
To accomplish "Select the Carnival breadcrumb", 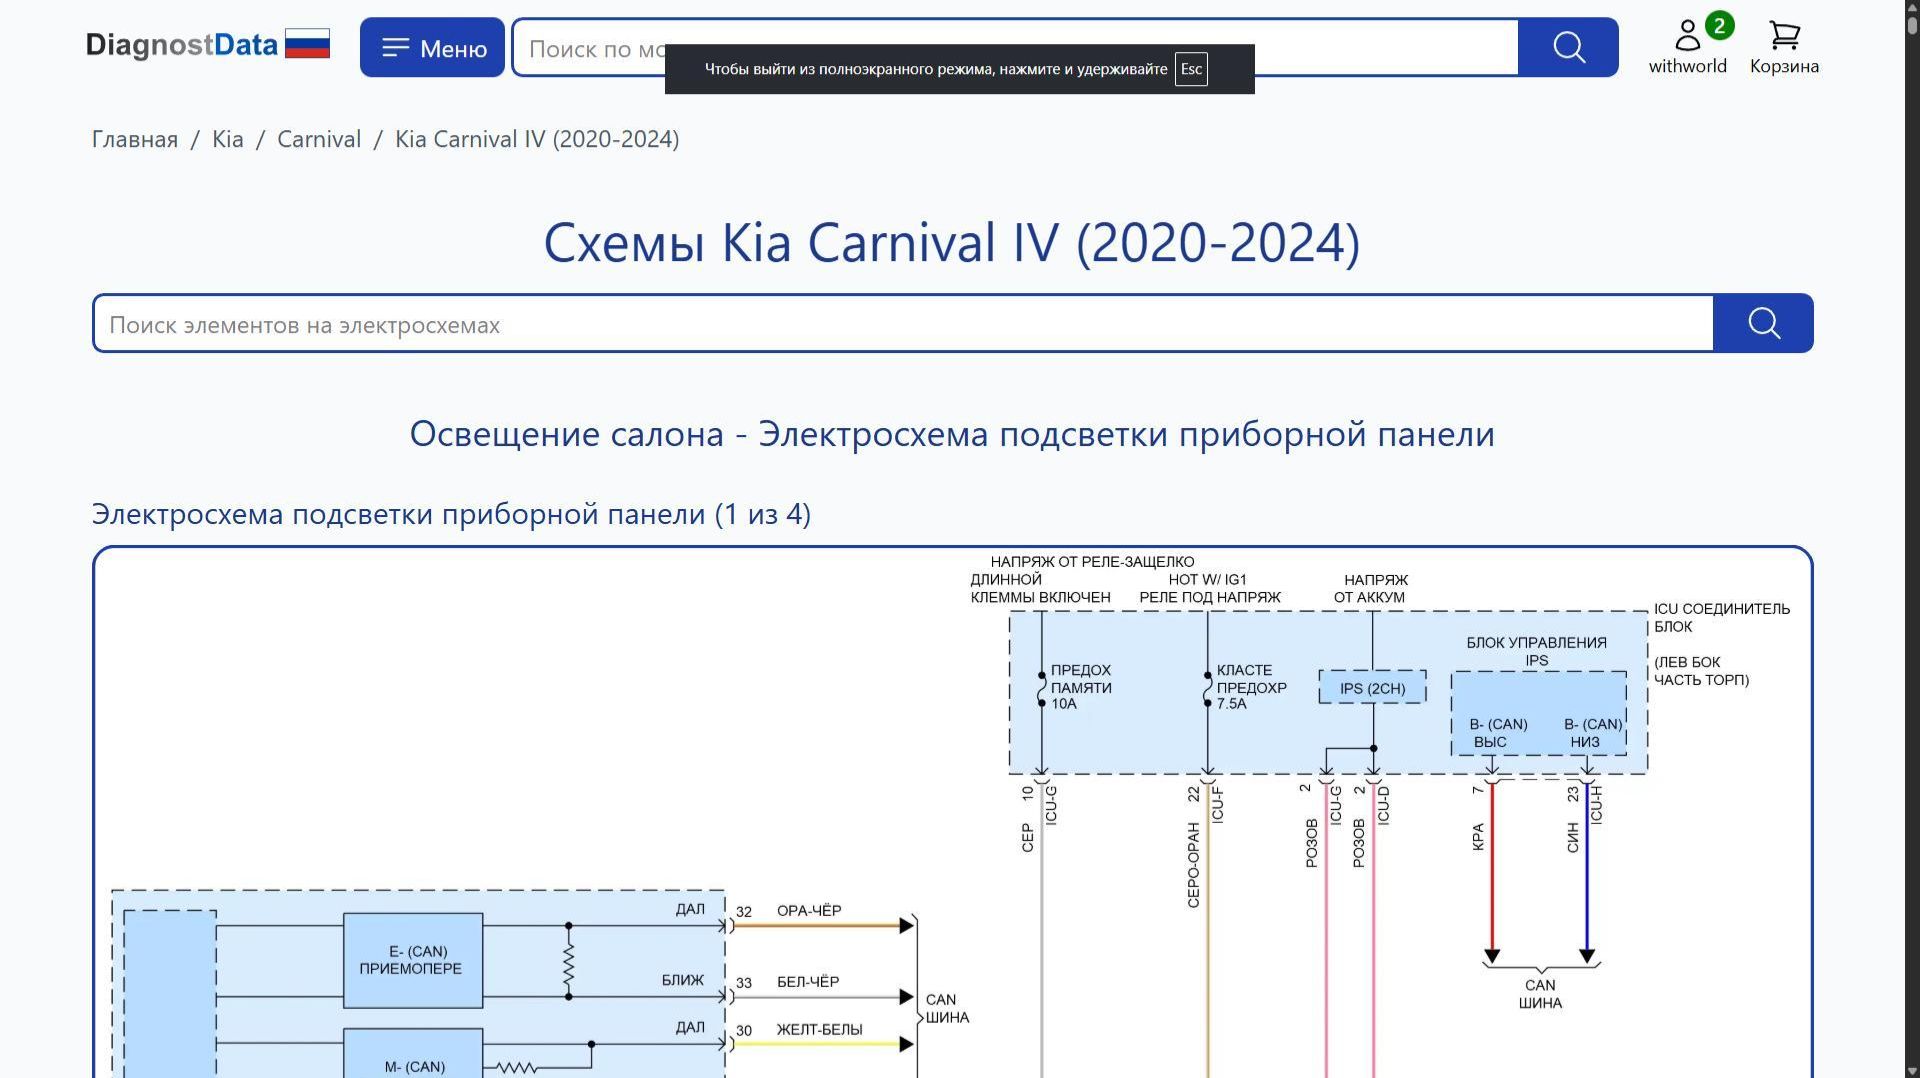I will [x=319, y=139].
